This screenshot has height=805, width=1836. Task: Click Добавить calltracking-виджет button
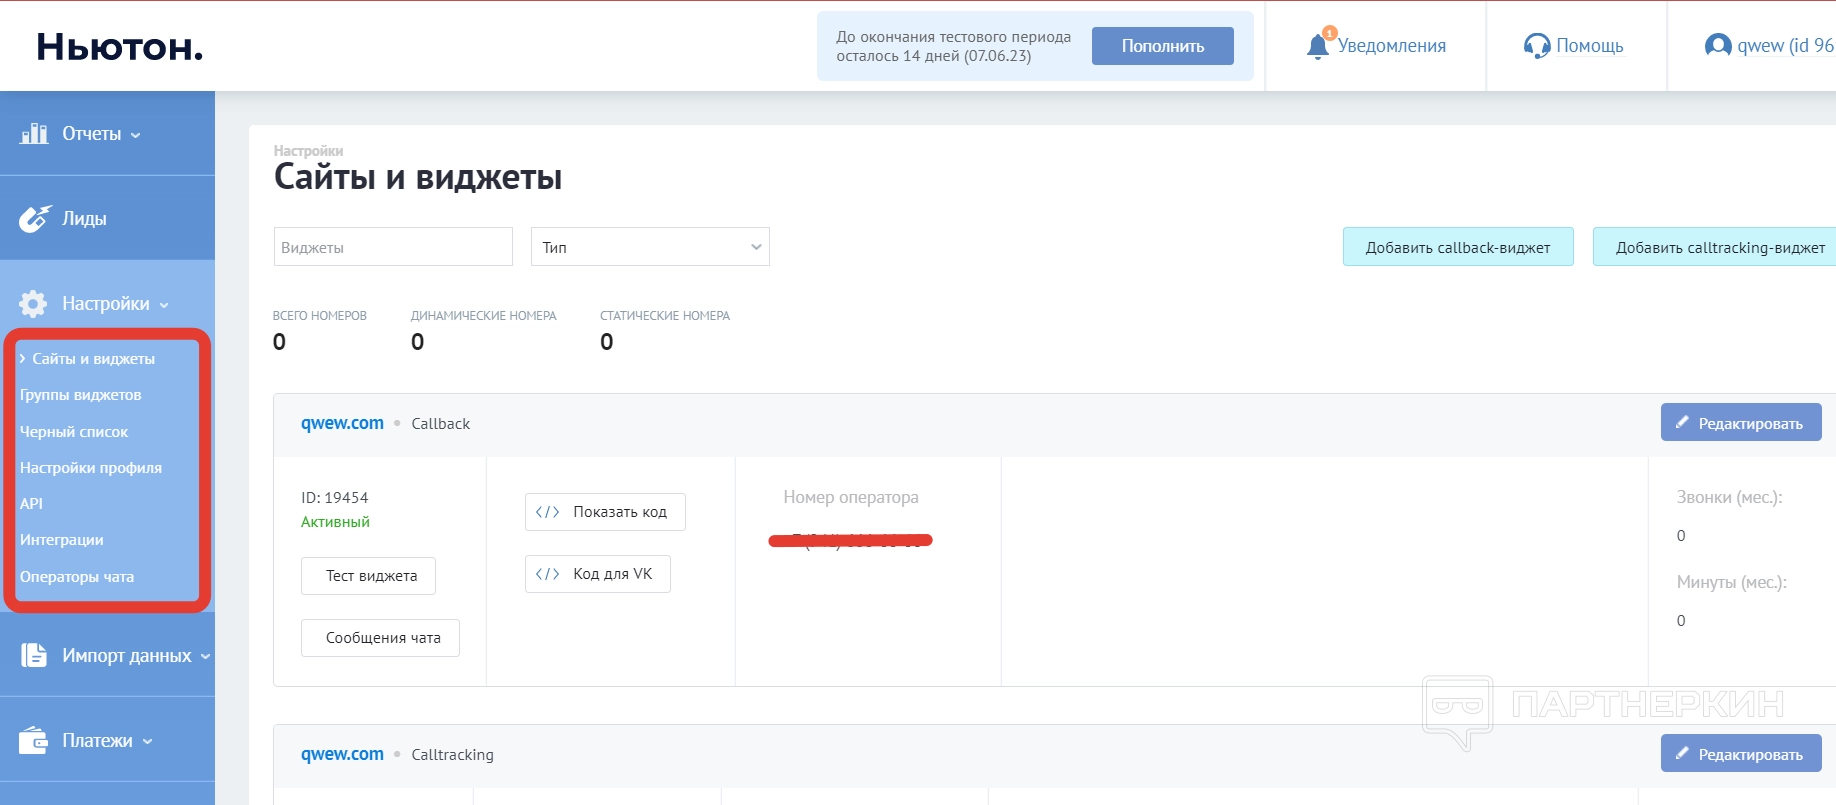pyautogui.click(x=1715, y=247)
